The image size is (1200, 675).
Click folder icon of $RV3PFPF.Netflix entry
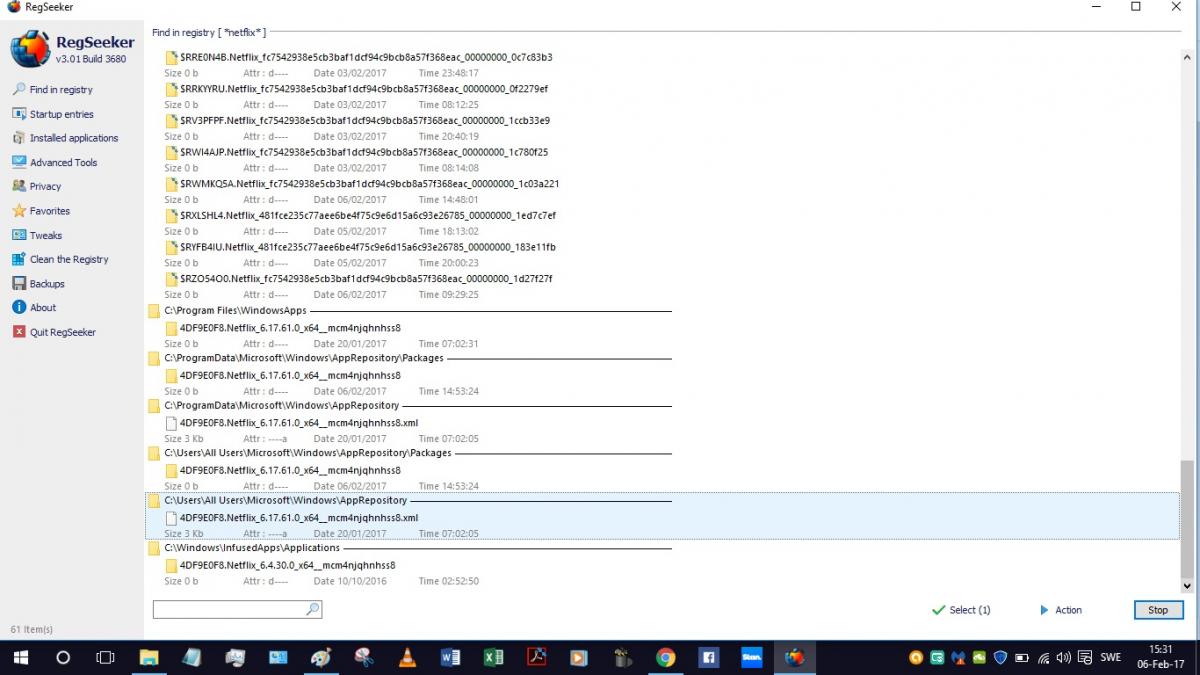click(x=171, y=121)
